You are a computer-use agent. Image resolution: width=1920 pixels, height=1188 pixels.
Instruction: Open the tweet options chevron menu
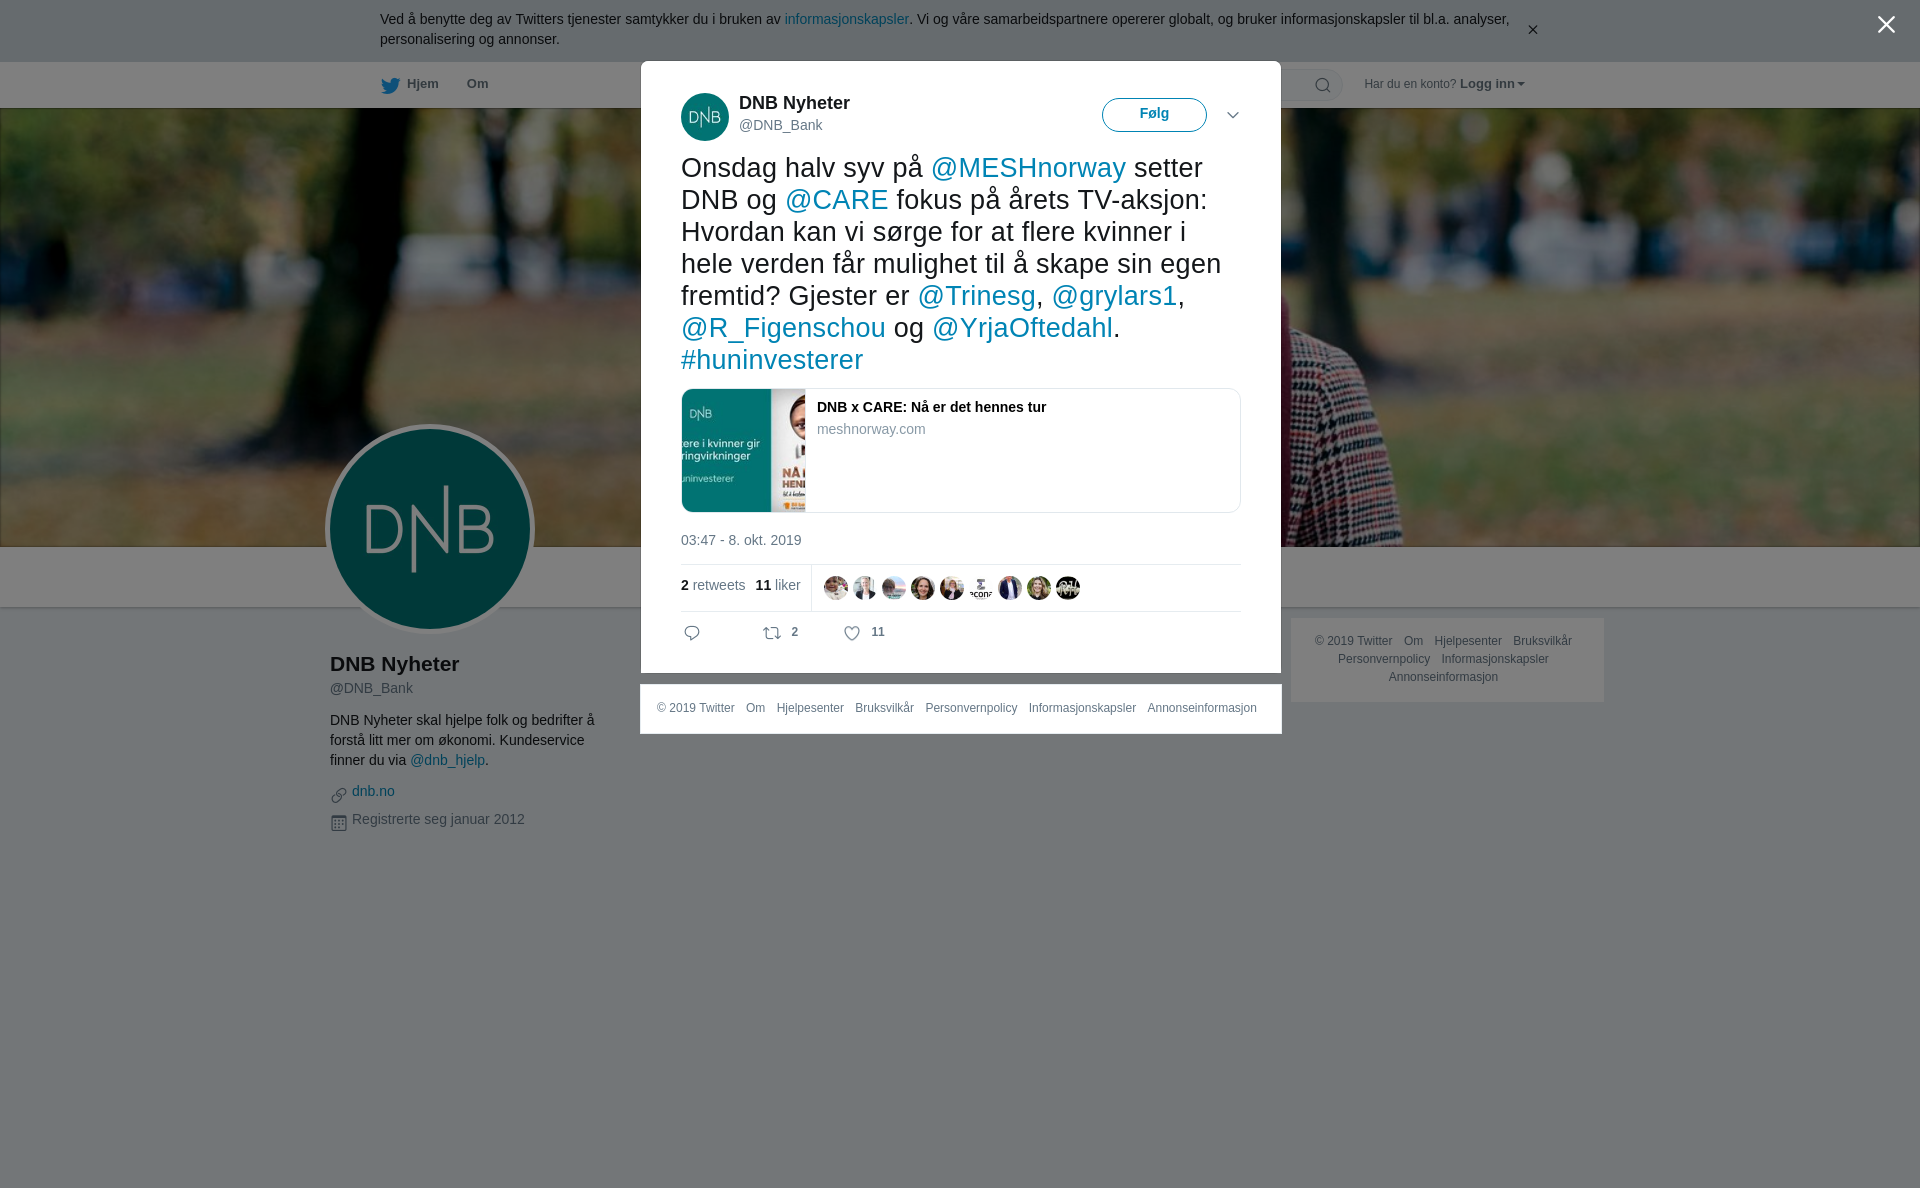[x=1233, y=115]
